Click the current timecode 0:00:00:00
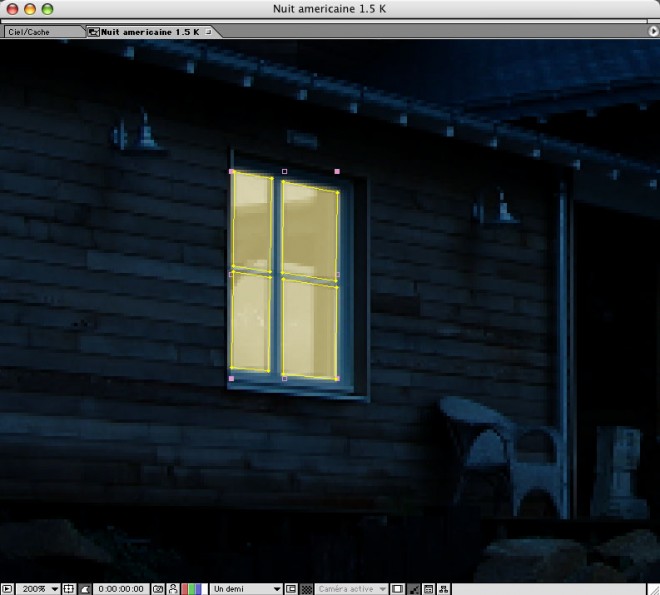Screen dimensions: 660x595 tap(121, 589)
